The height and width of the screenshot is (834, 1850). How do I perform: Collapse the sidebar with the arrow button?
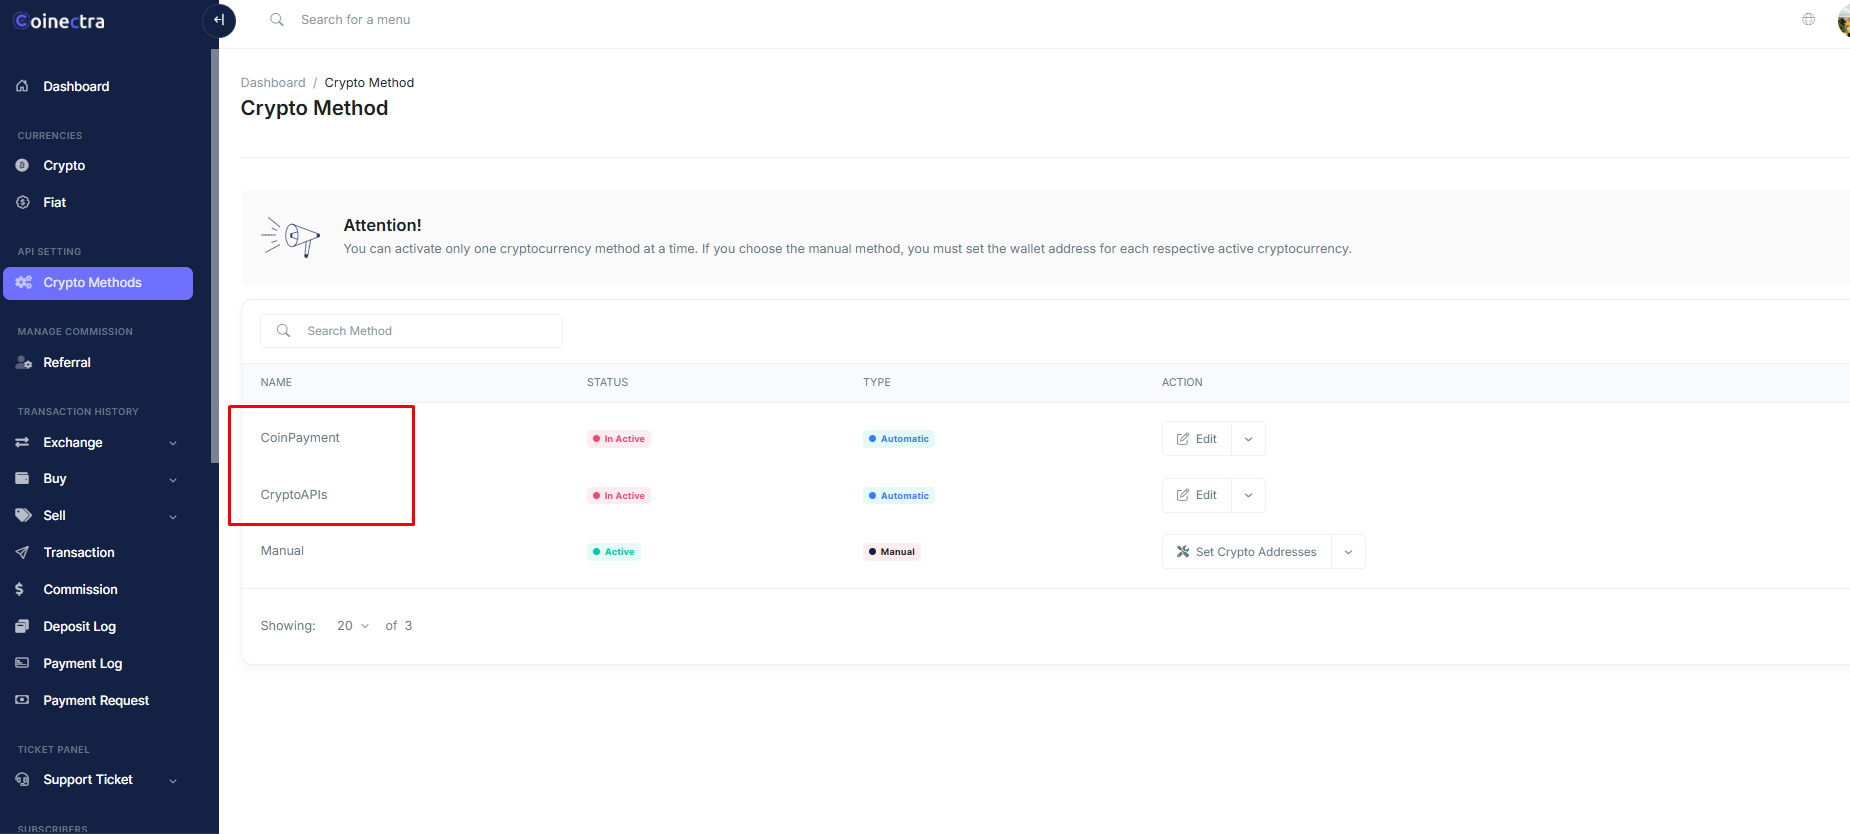coord(219,20)
